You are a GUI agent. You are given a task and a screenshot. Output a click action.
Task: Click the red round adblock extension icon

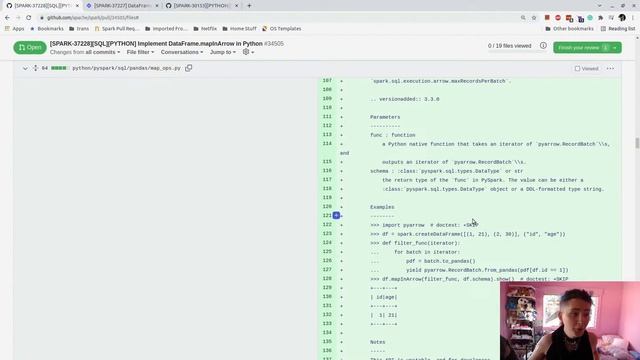coord(558,18)
